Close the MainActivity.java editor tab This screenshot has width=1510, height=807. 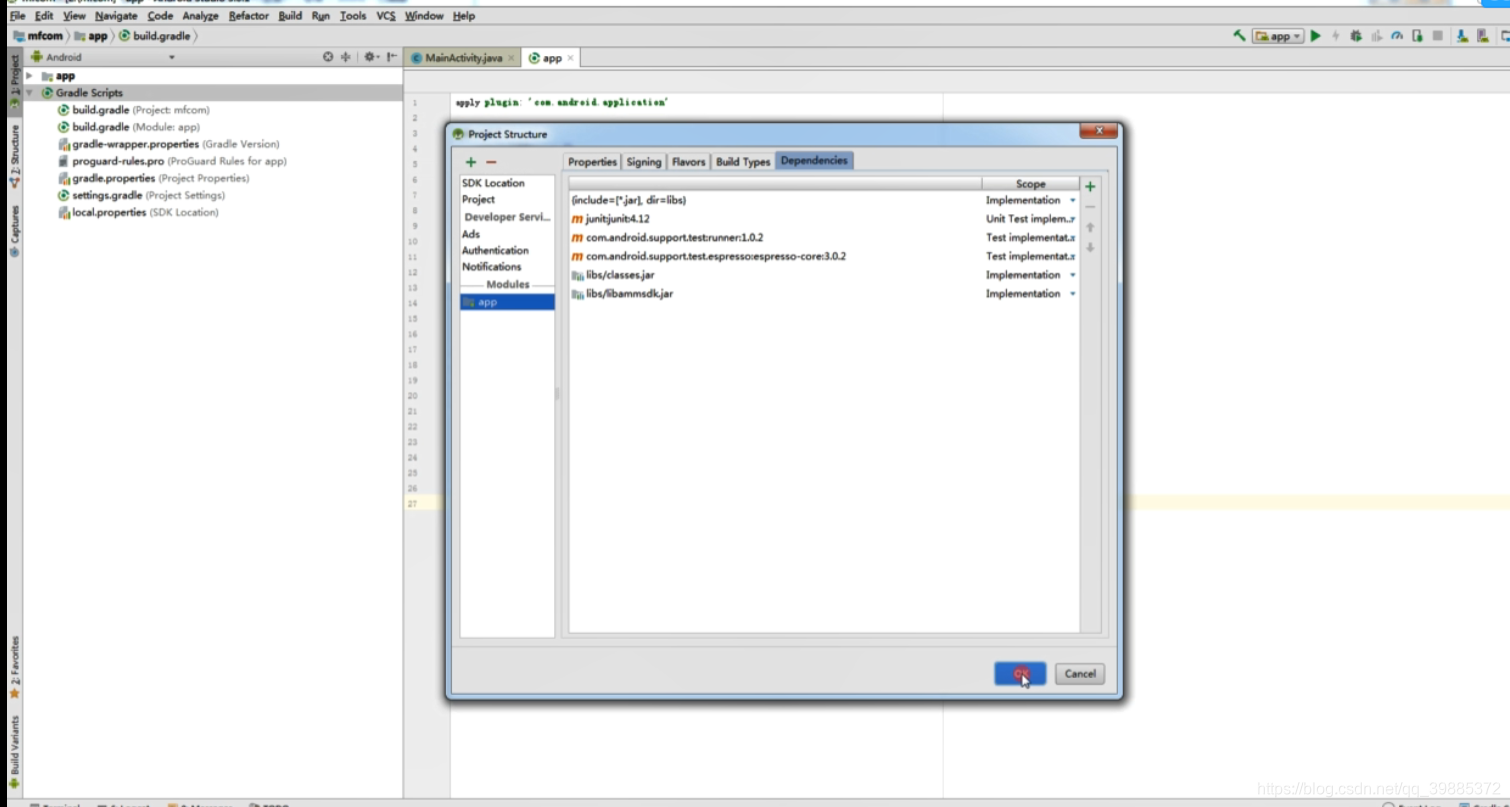pyautogui.click(x=511, y=58)
